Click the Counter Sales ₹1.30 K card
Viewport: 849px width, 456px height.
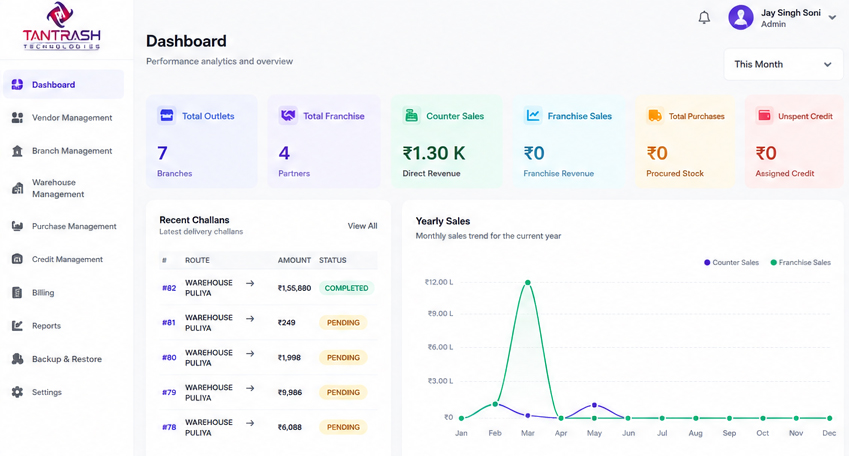point(447,142)
